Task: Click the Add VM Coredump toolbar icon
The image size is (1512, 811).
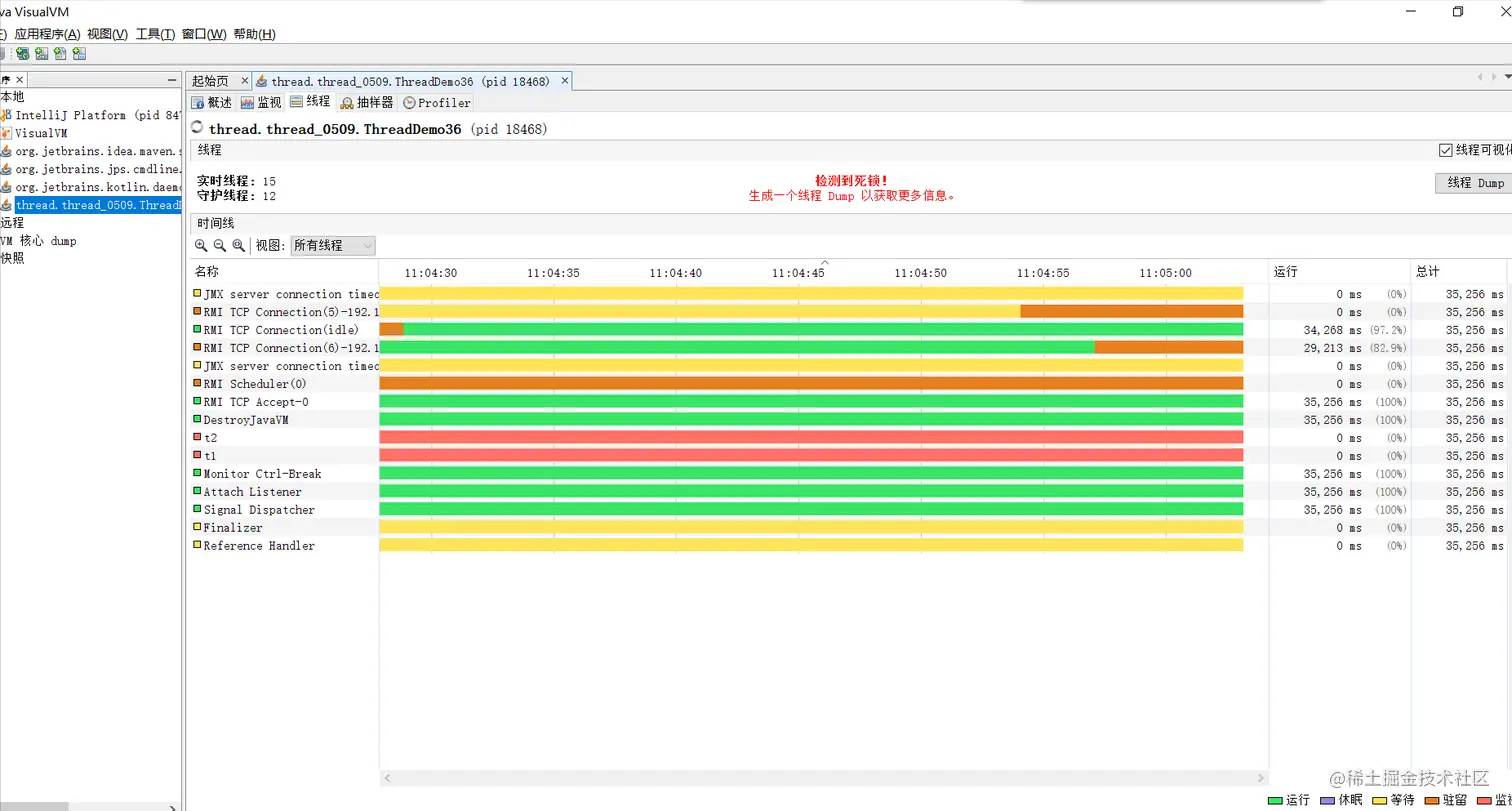Action: click(60, 54)
